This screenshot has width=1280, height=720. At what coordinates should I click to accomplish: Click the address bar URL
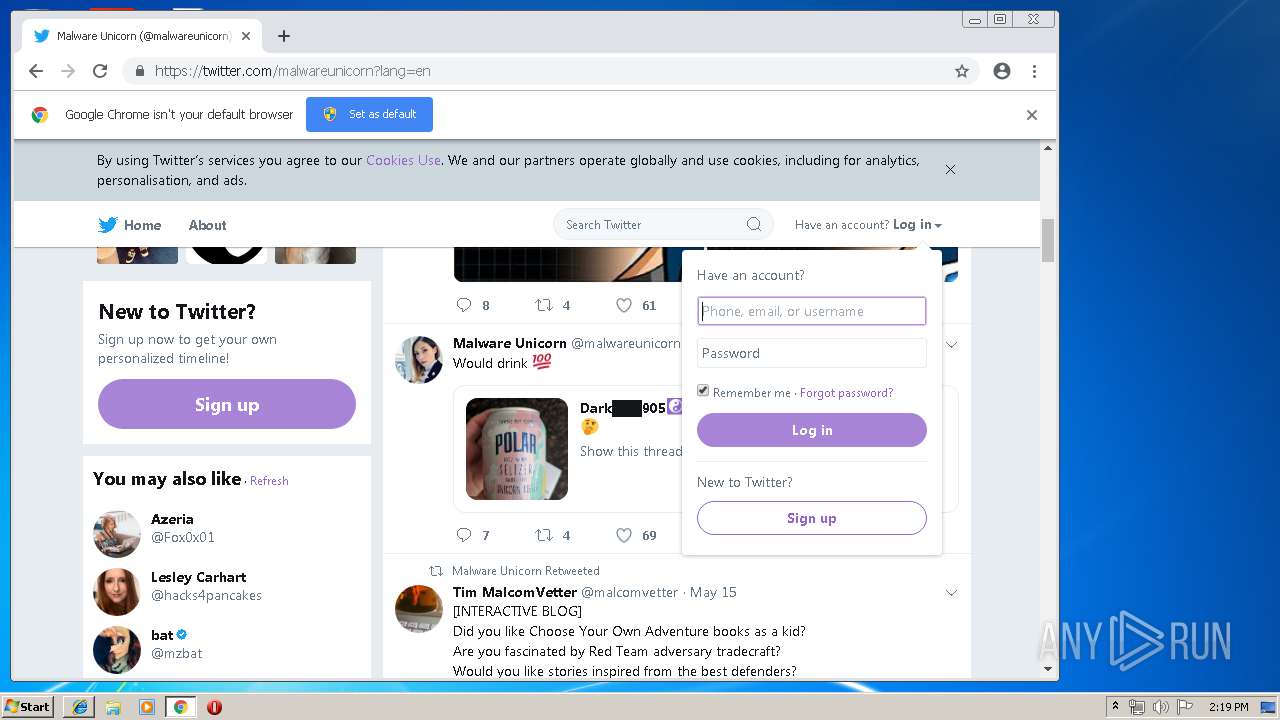(292, 71)
